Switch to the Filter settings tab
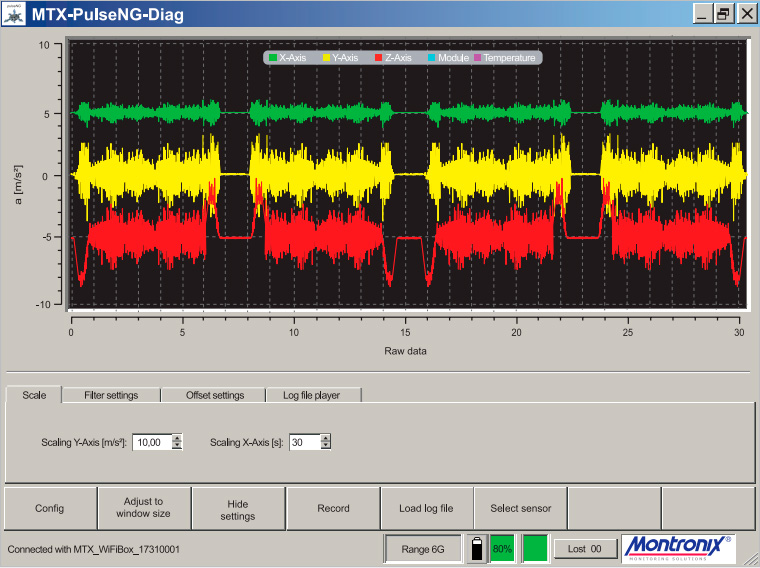Image resolution: width=760 pixels, height=568 pixels. pos(110,395)
